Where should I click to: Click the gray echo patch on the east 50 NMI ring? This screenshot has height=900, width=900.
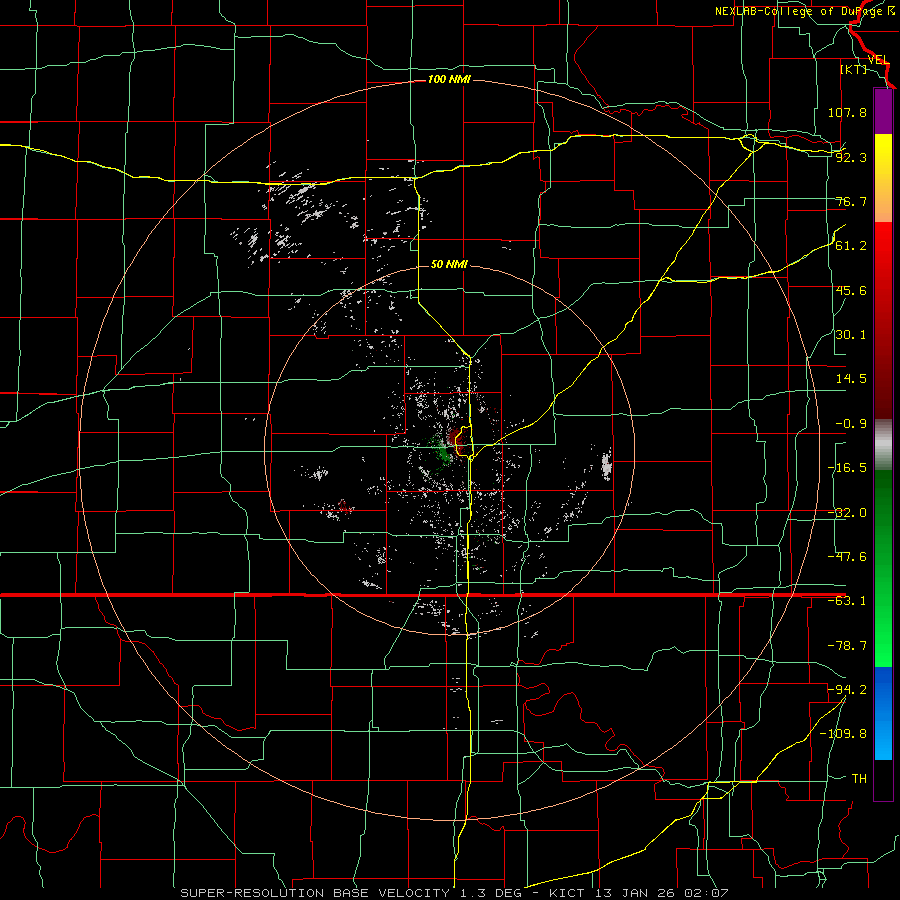pyautogui.click(x=606, y=465)
